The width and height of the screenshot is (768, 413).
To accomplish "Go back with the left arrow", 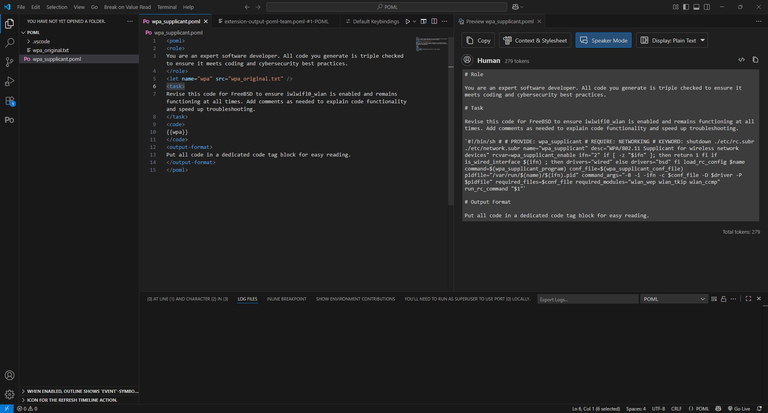I will [247, 7].
